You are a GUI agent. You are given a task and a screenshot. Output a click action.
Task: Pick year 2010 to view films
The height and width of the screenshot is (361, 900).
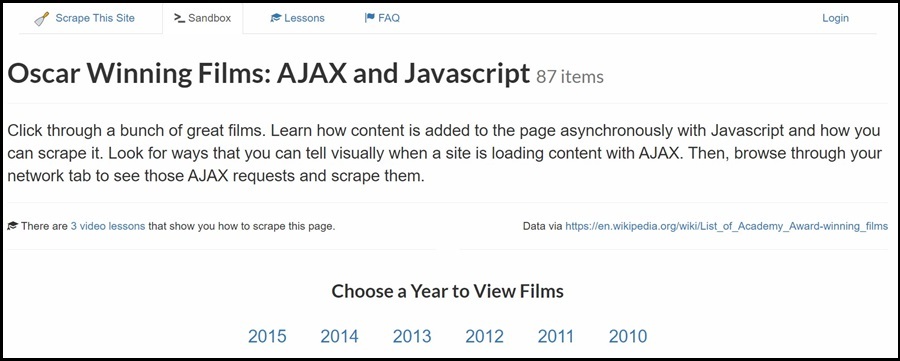(628, 336)
